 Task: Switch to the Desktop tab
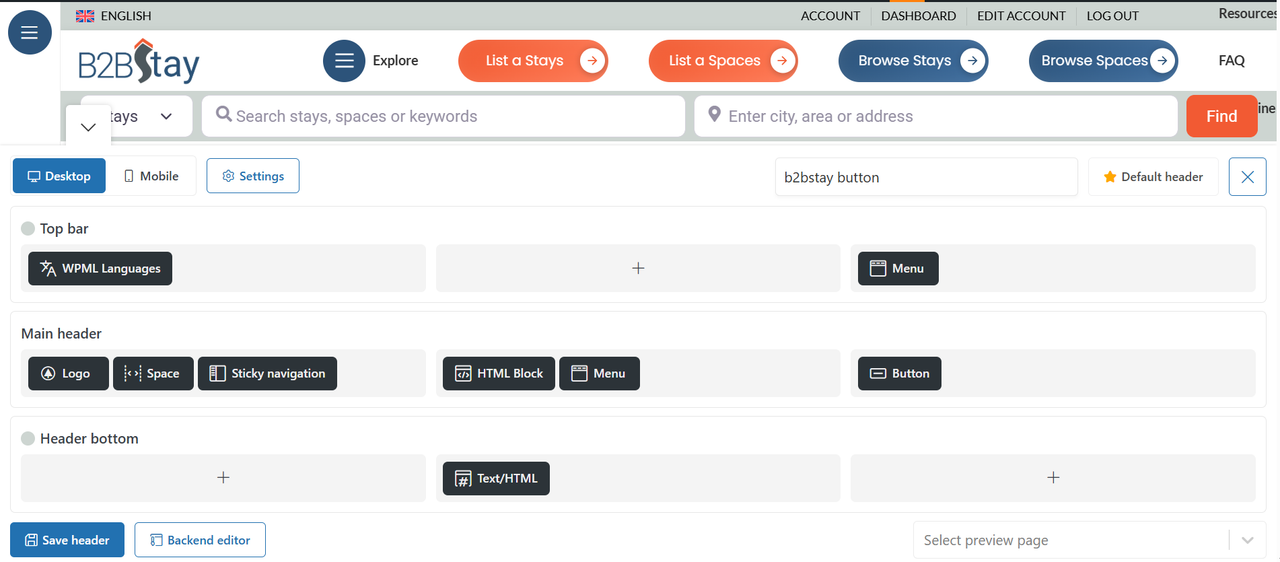[x=59, y=176]
